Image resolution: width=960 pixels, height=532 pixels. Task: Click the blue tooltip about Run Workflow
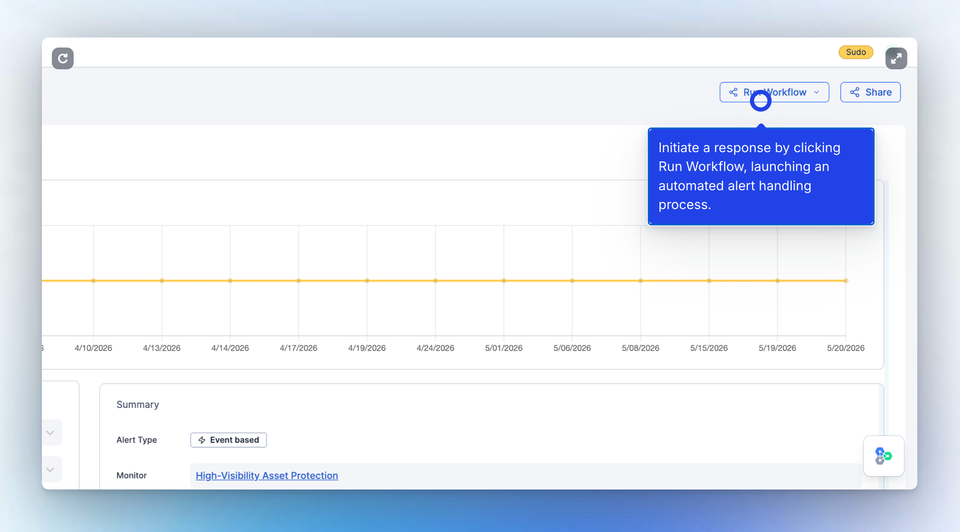coord(761,176)
